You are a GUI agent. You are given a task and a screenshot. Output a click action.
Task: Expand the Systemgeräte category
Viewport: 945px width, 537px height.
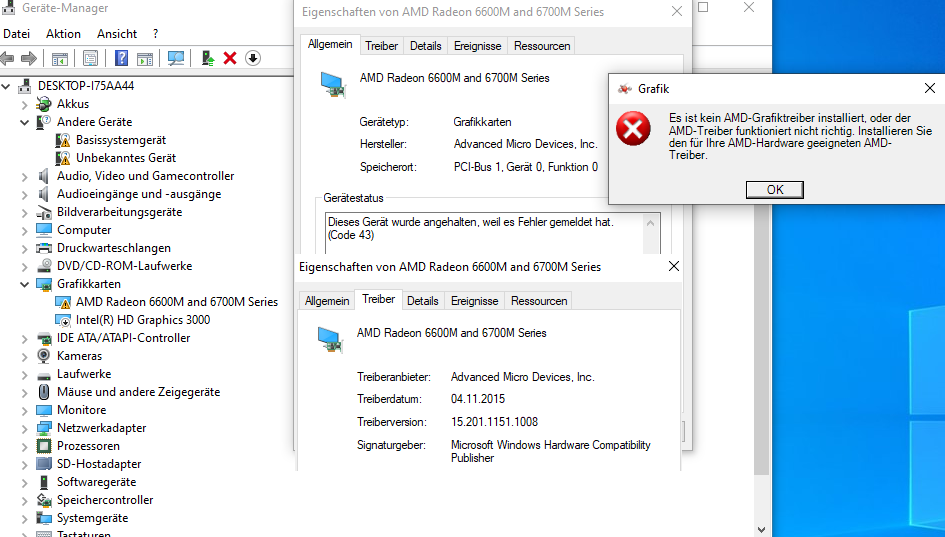pos(25,519)
